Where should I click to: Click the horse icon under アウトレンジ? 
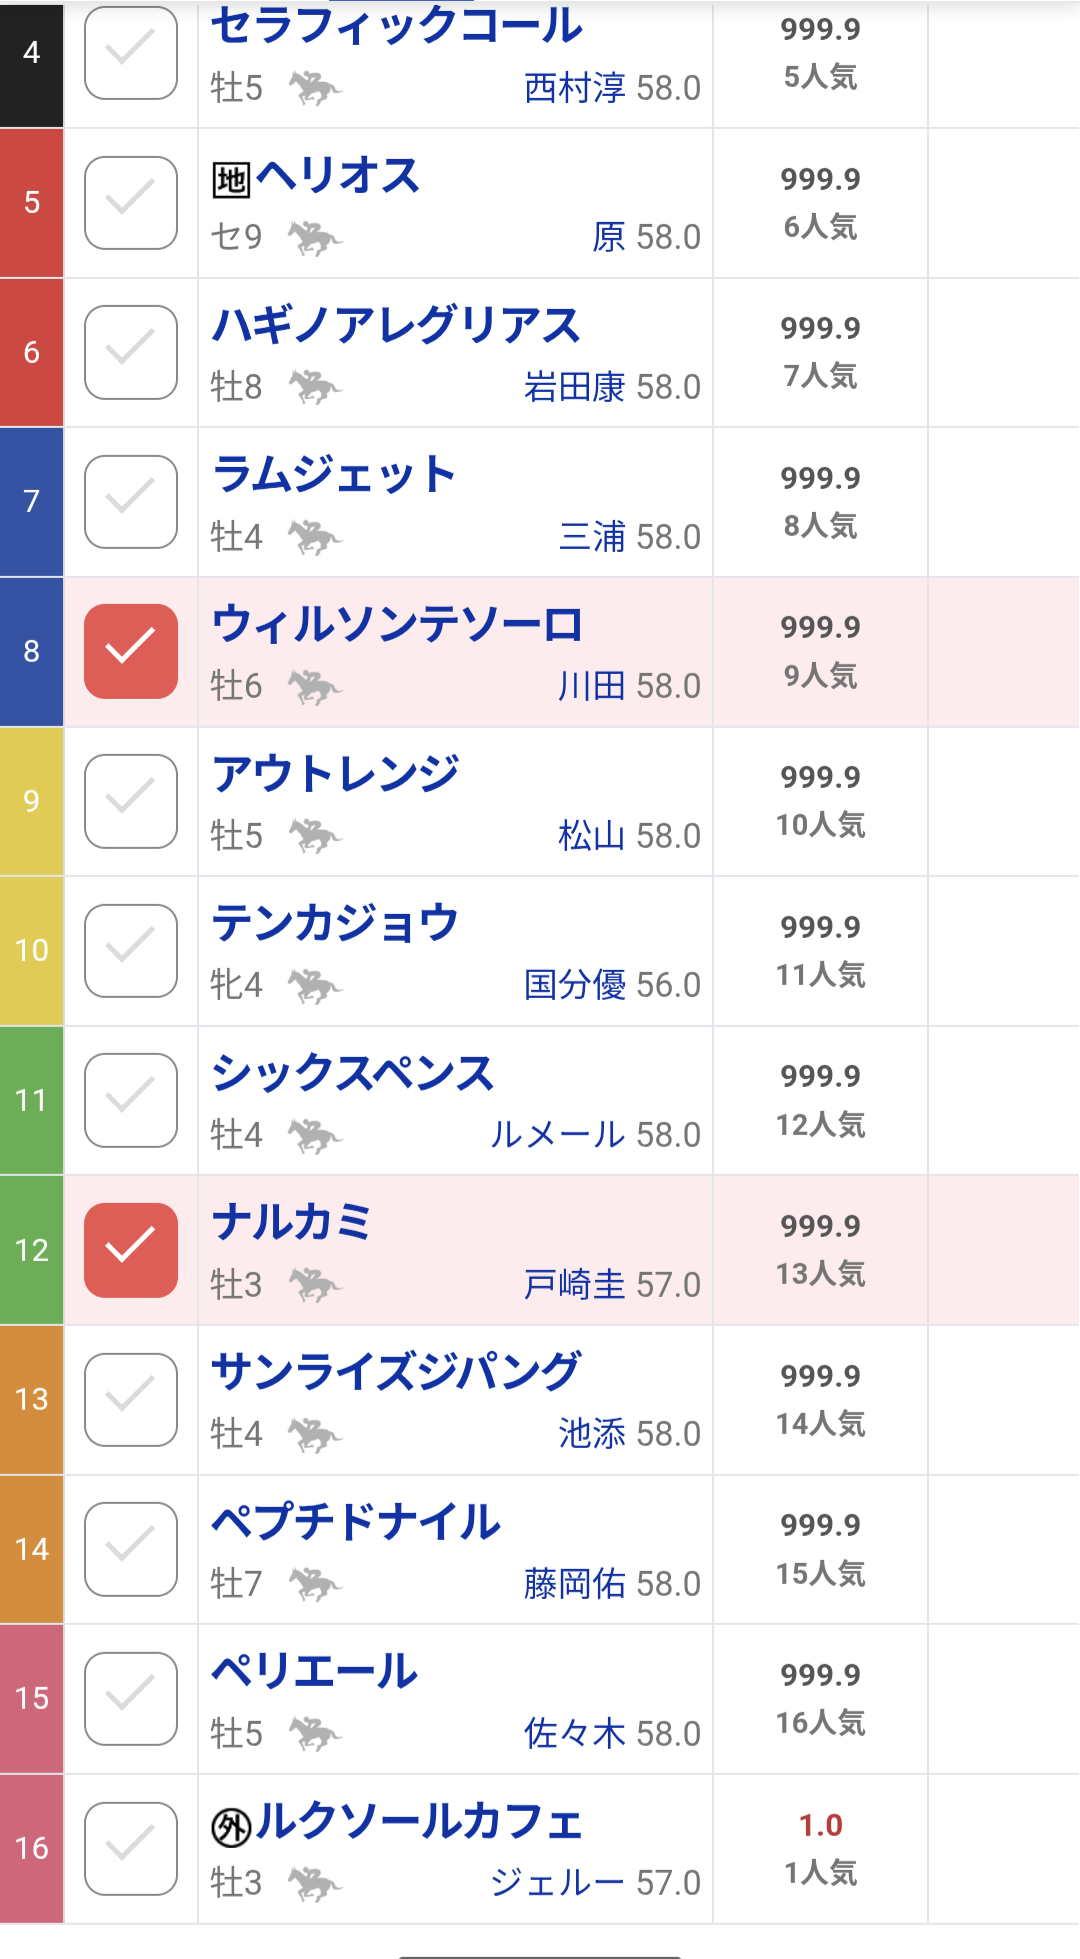tap(315, 836)
